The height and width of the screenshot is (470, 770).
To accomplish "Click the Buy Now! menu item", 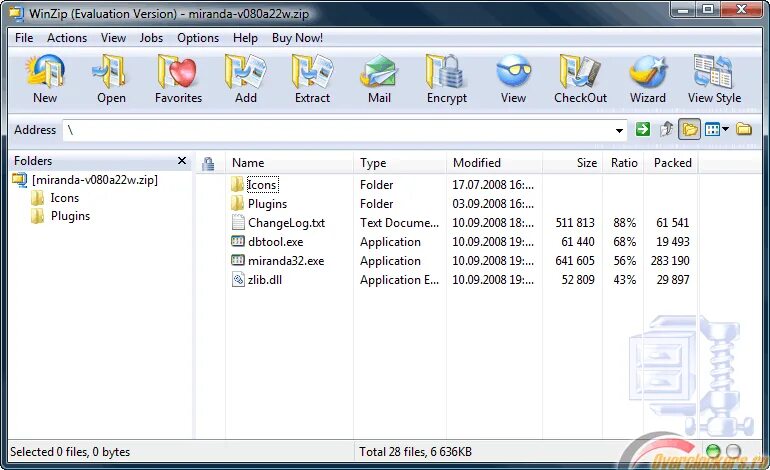I will point(297,38).
